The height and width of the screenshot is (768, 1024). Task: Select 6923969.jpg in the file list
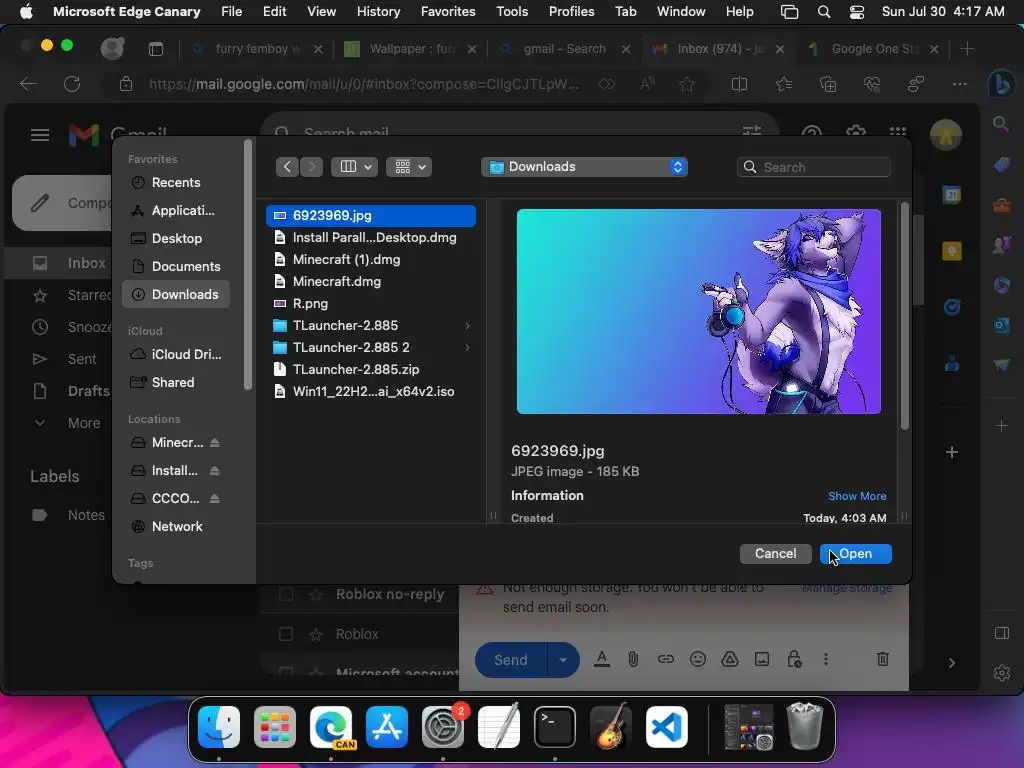point(371,216)
